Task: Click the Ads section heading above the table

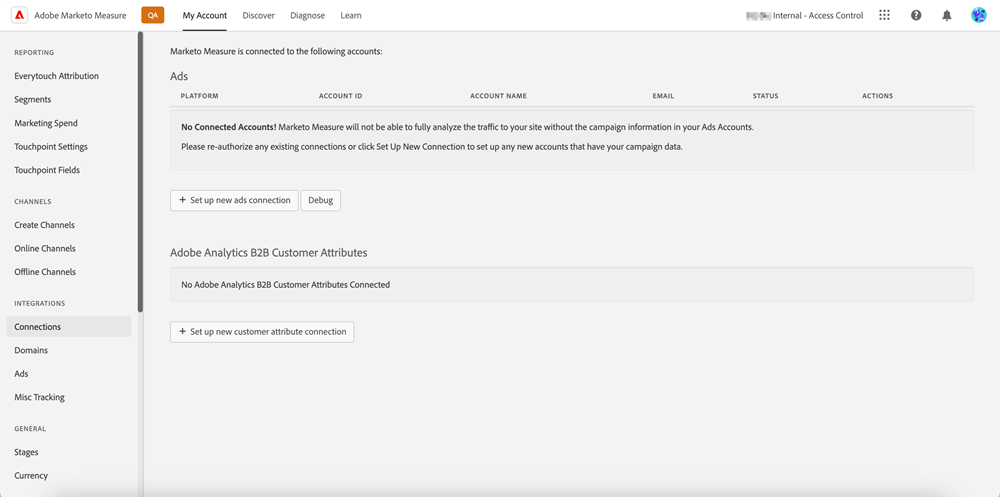Action: point(179,76)
